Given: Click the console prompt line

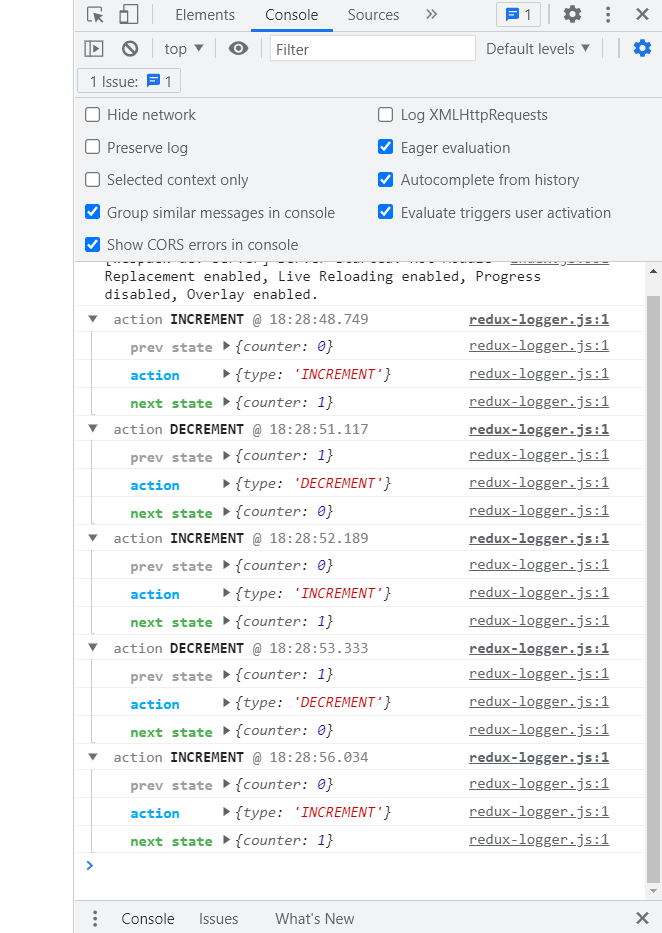Looking at the screenshot, I should [360, 866].
